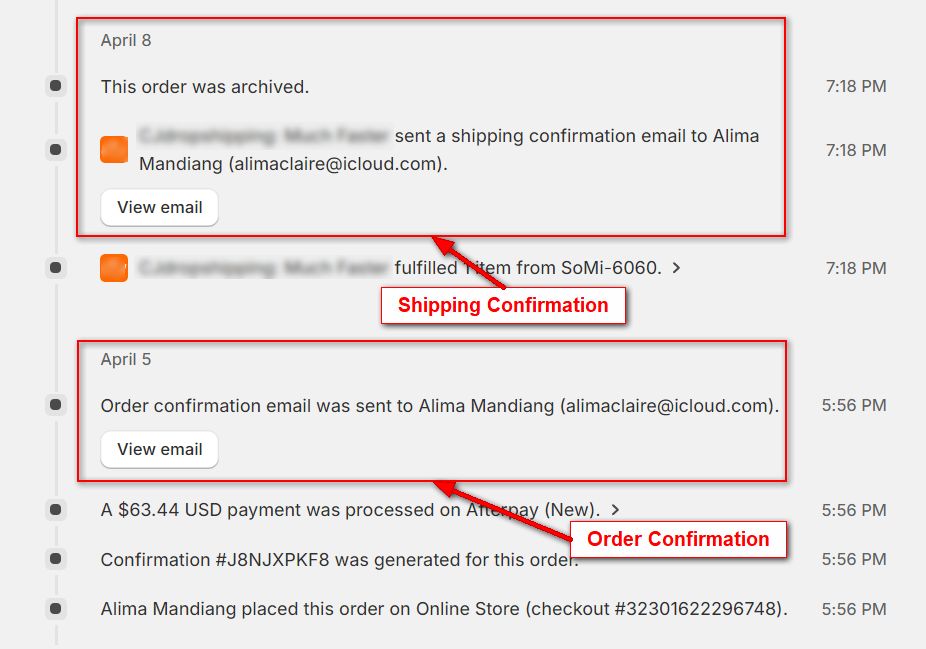Click timeline bullet for 'This order was archived'
Screen dimensions: 926x649
pyautogui.click(x=56, y=87)
